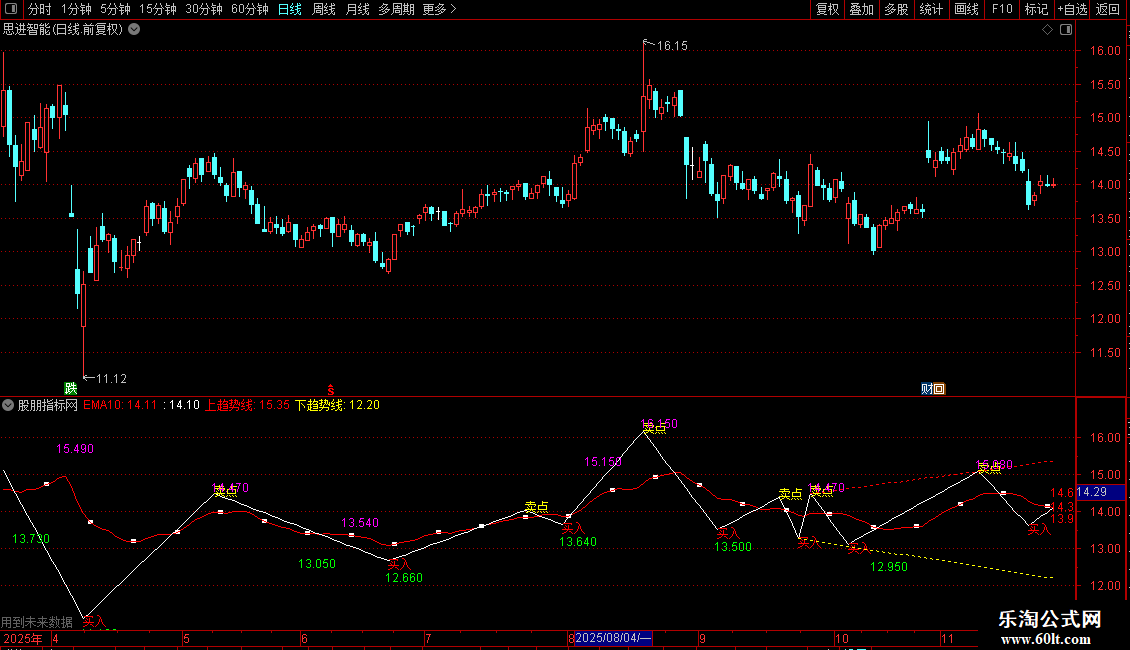
Task: Select the 周线 weekly tab
Action: [324, 9]
